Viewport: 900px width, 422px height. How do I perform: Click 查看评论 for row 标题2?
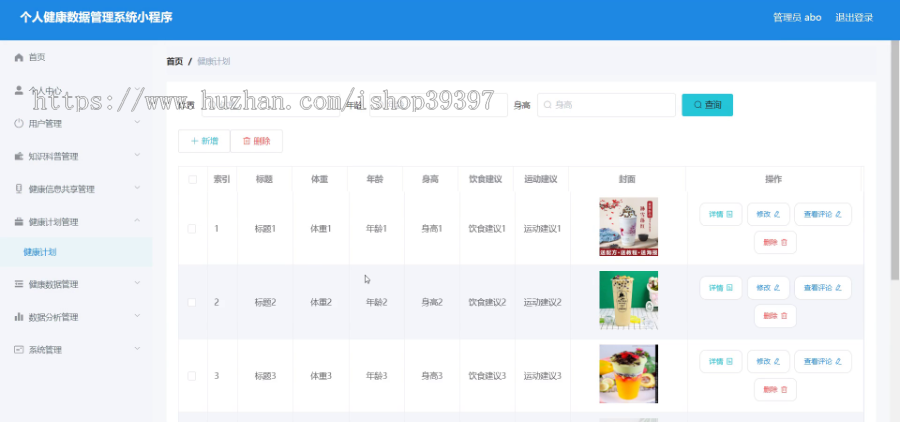tap(823, 288)
